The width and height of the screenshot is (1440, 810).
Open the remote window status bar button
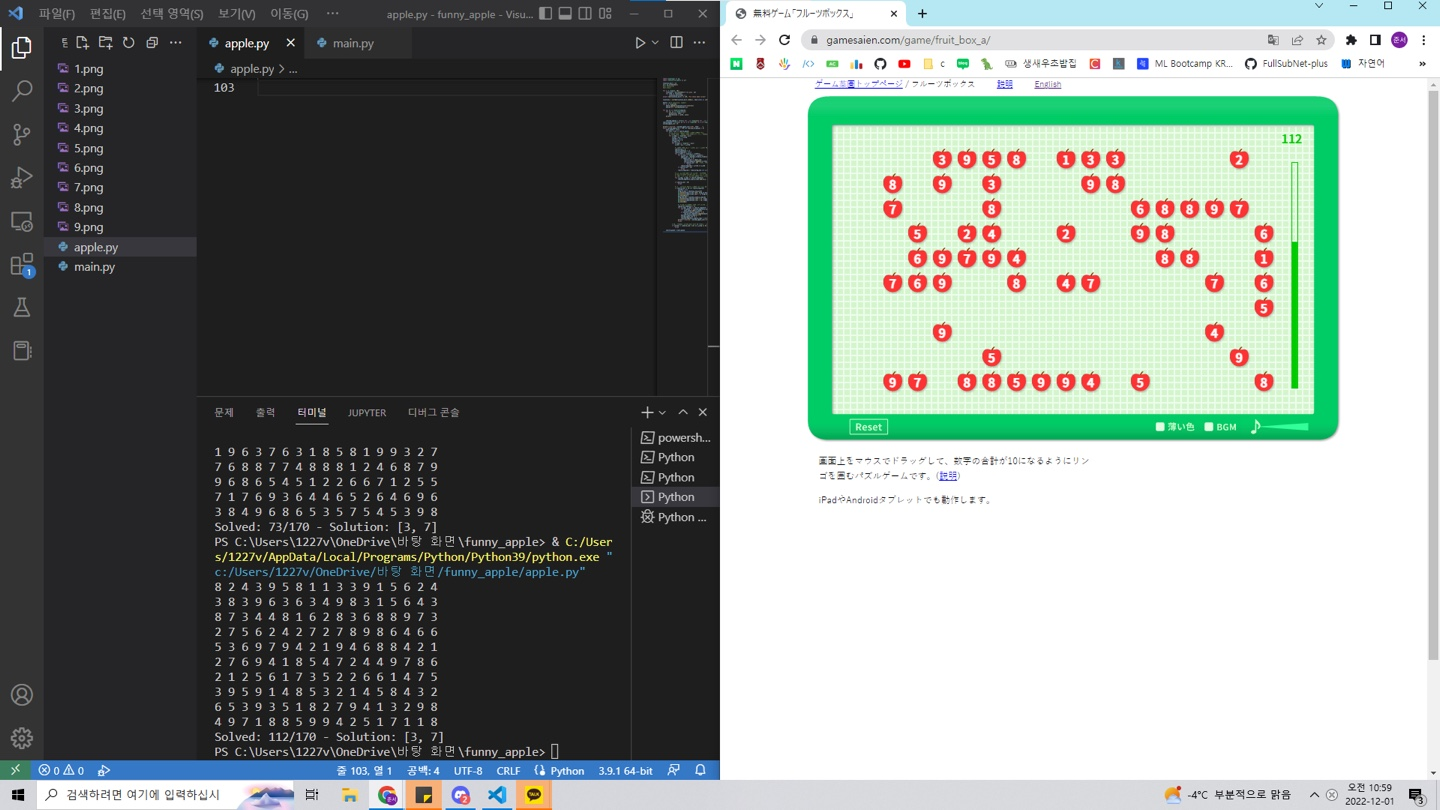[16, 771]
